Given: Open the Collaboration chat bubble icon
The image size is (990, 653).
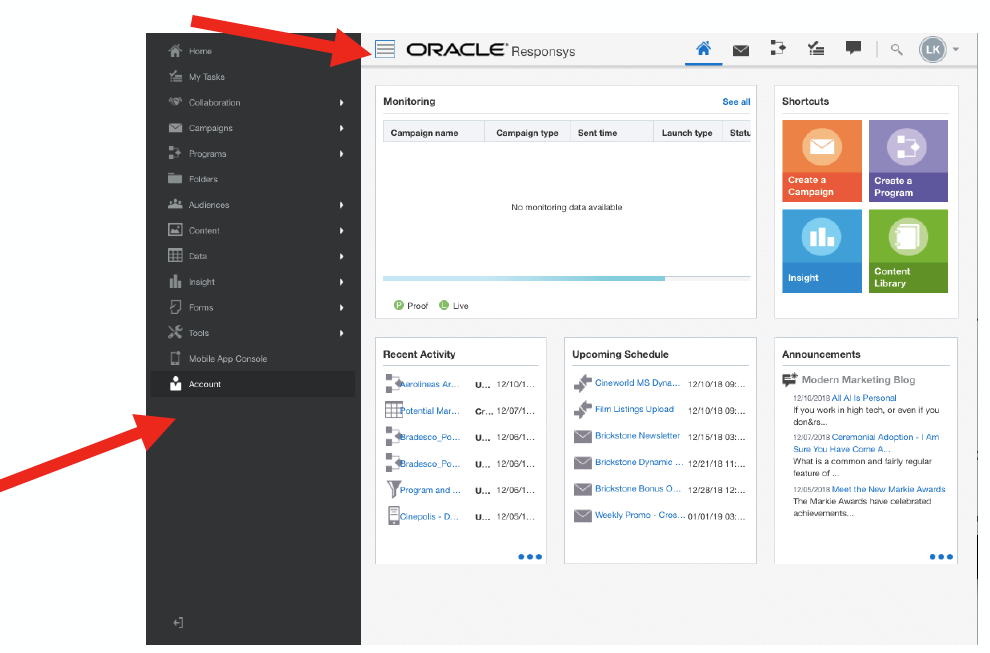Looking at the screenshot, I should [x=853, y=48].
